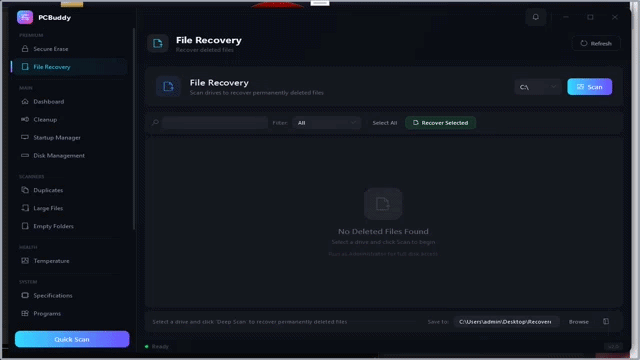Screen dimensions: 640x360
Task: Click Select All
Action: 384,122
